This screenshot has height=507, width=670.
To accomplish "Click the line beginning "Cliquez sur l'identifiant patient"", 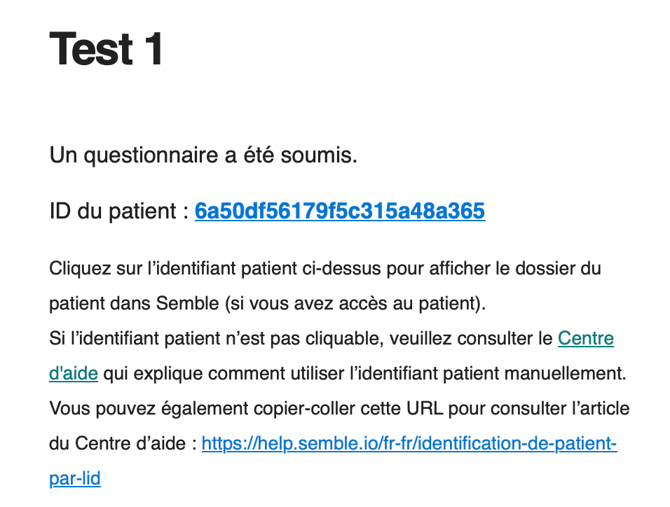I will [x=325, y=269].
